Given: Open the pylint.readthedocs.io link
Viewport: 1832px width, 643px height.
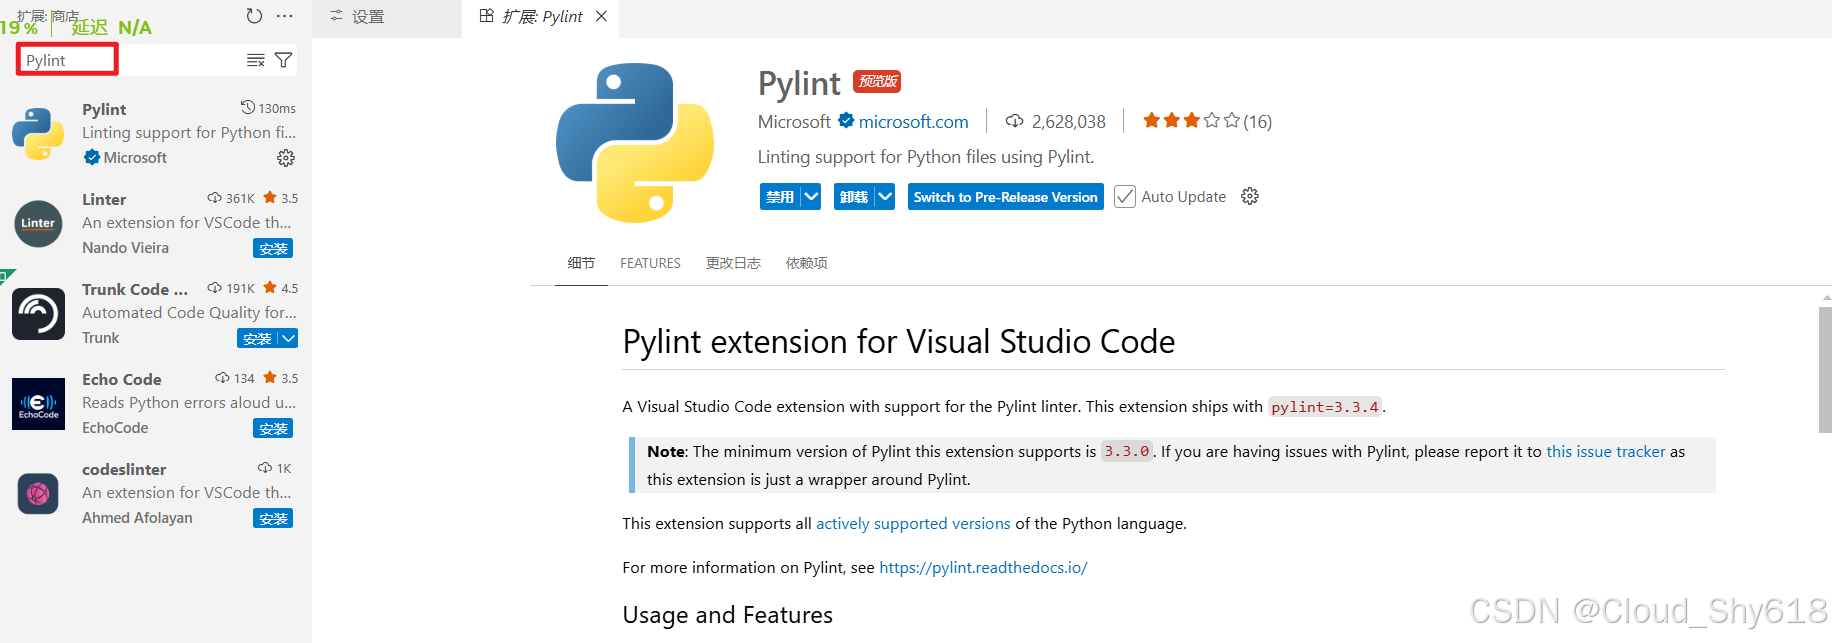Looking at the screenshot, I should click(983, 568).
